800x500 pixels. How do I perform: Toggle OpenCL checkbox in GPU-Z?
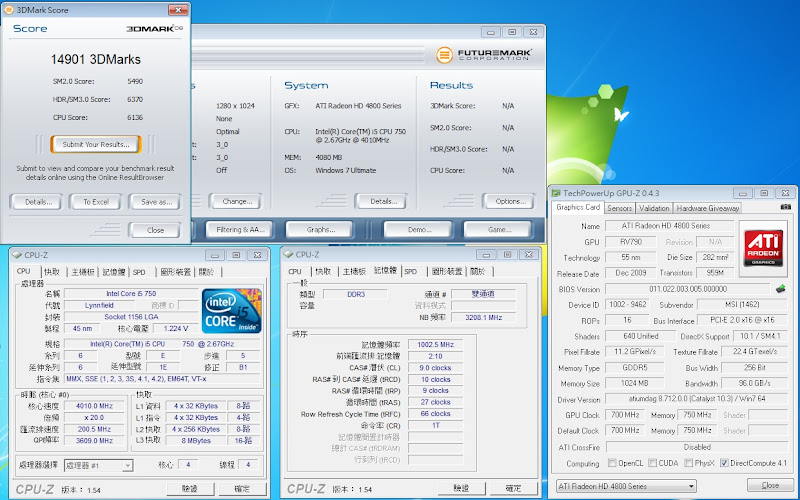[x=612, y=463]
